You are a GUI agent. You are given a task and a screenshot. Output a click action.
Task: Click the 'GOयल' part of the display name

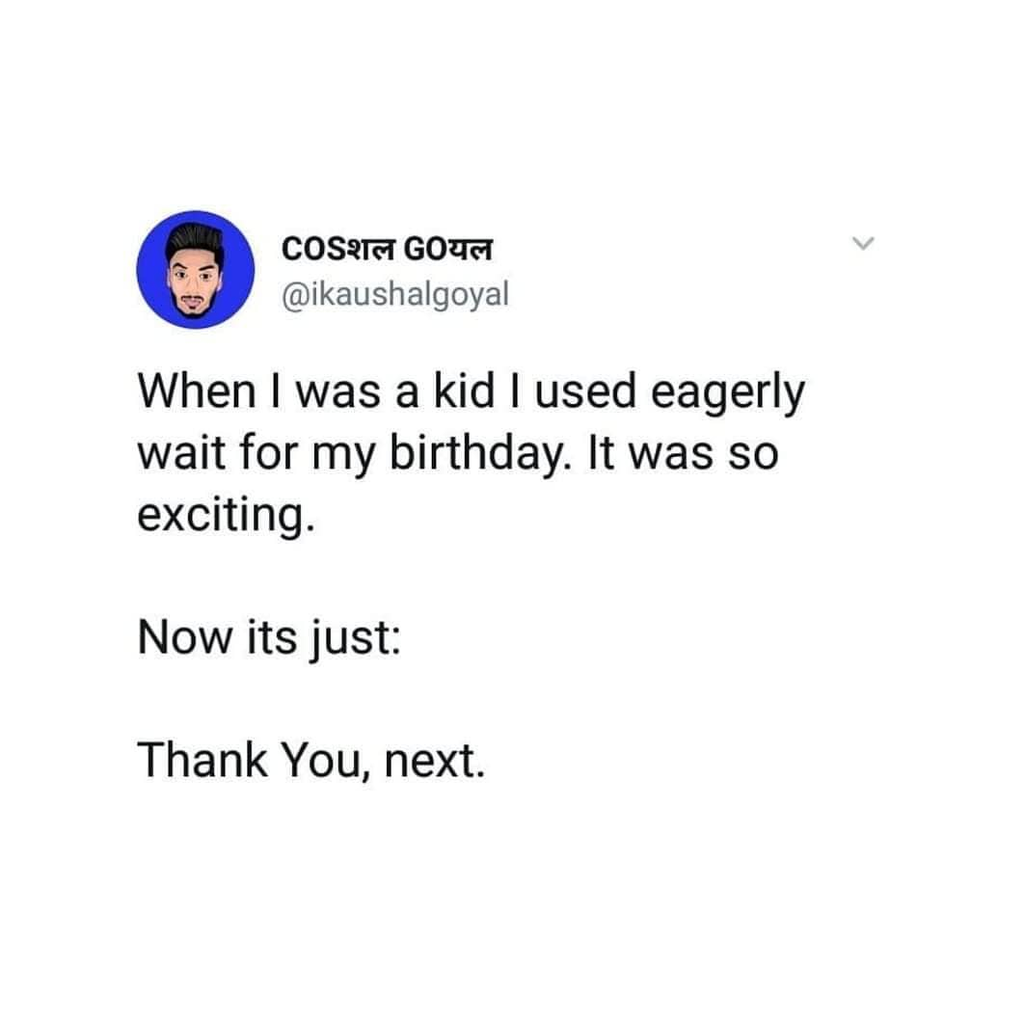coord(449,249)
